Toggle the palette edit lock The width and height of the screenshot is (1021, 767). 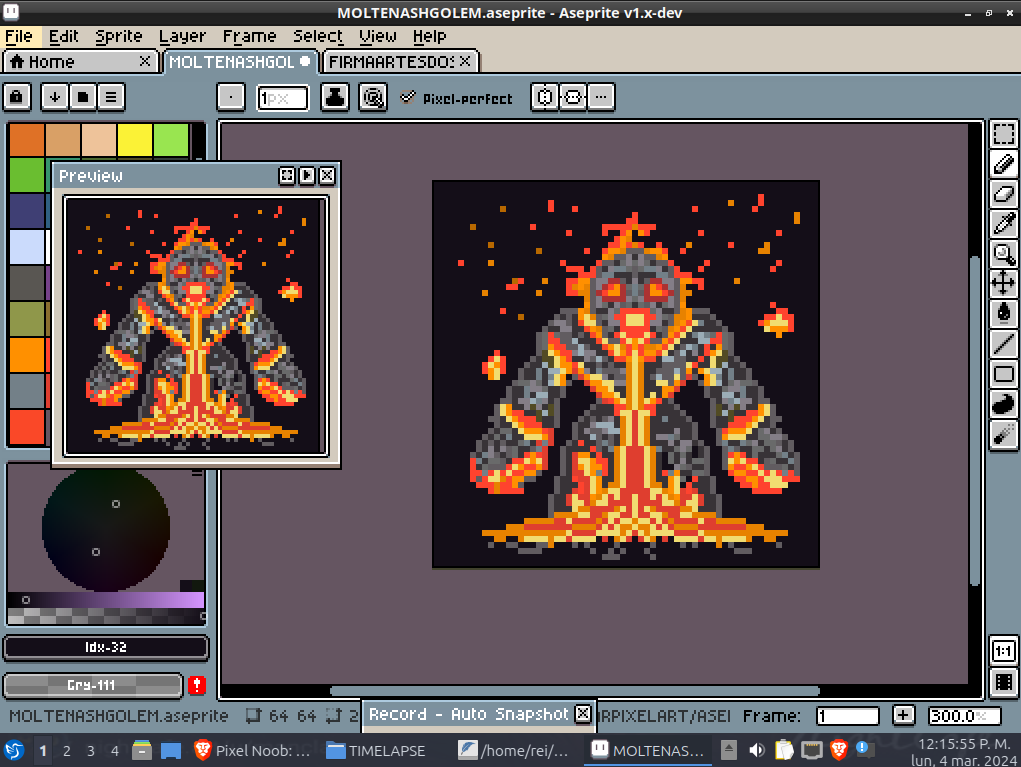(x=17, y=97)
